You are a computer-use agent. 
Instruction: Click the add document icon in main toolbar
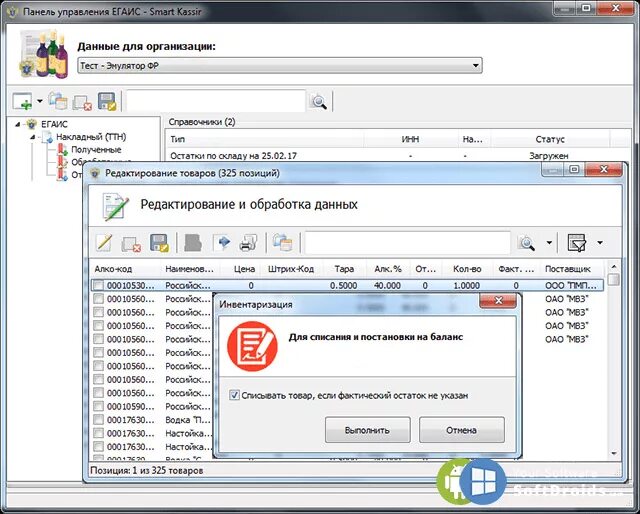(x=22, y=101)
